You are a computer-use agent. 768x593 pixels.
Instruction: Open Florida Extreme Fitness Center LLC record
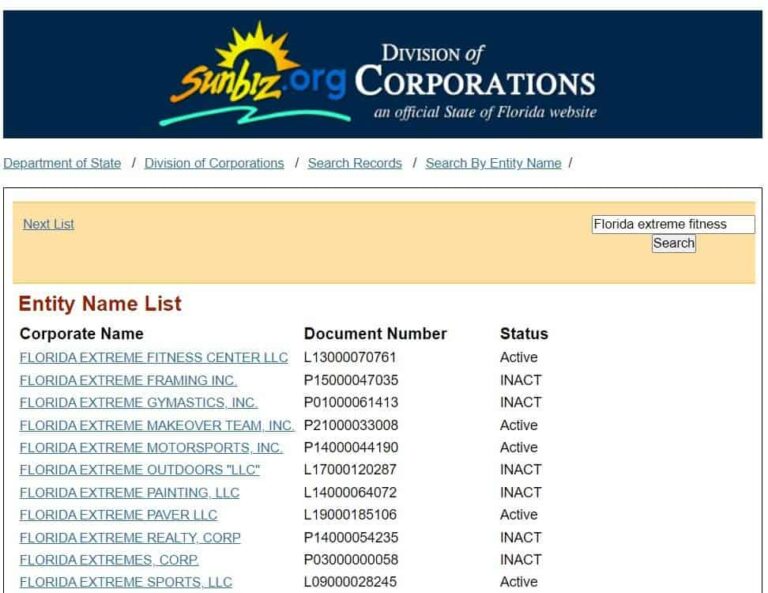(x=153, y=357)
